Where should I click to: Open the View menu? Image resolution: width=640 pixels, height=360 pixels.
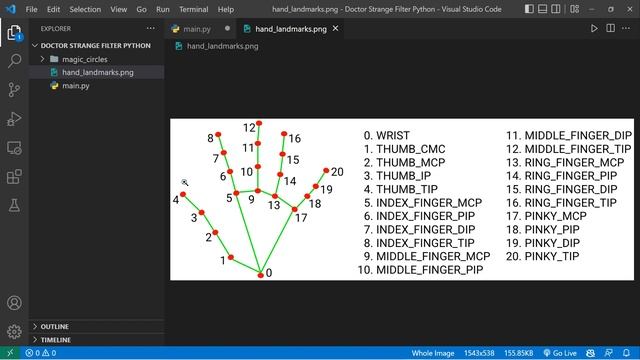coord(118,9)
